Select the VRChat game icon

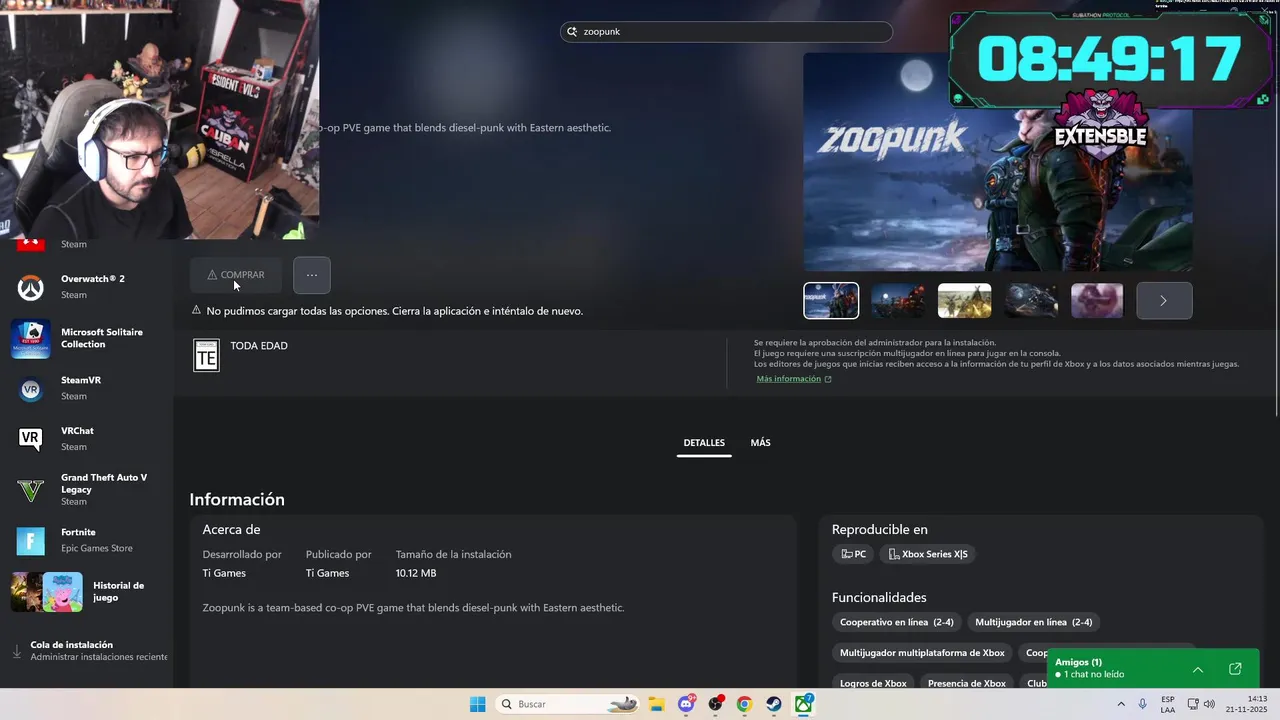[30, 439]
